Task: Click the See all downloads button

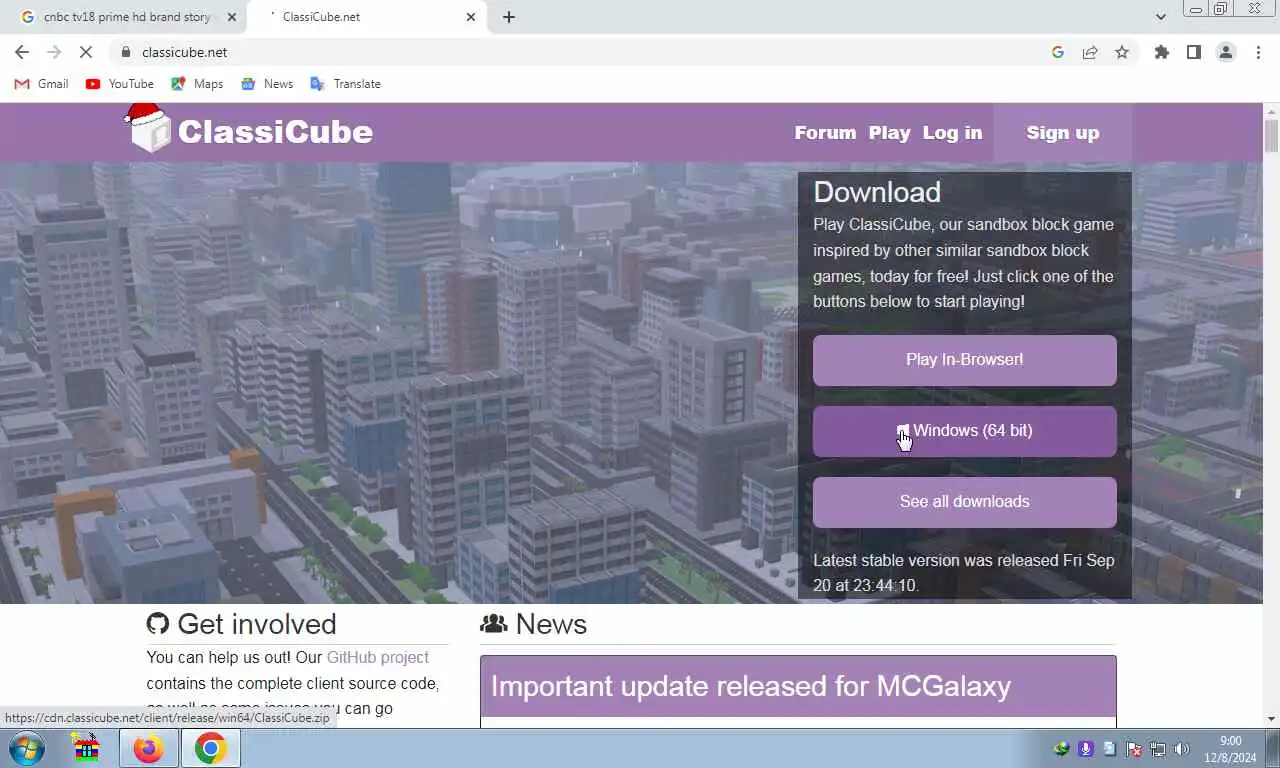Action: (964, 502)
